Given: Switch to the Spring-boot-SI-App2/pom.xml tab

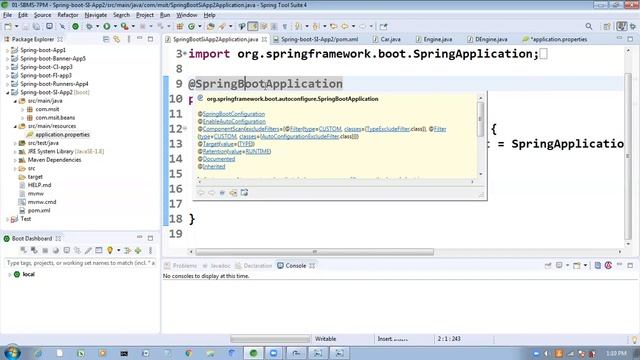Looking at the screenshot, I should 316,39.
